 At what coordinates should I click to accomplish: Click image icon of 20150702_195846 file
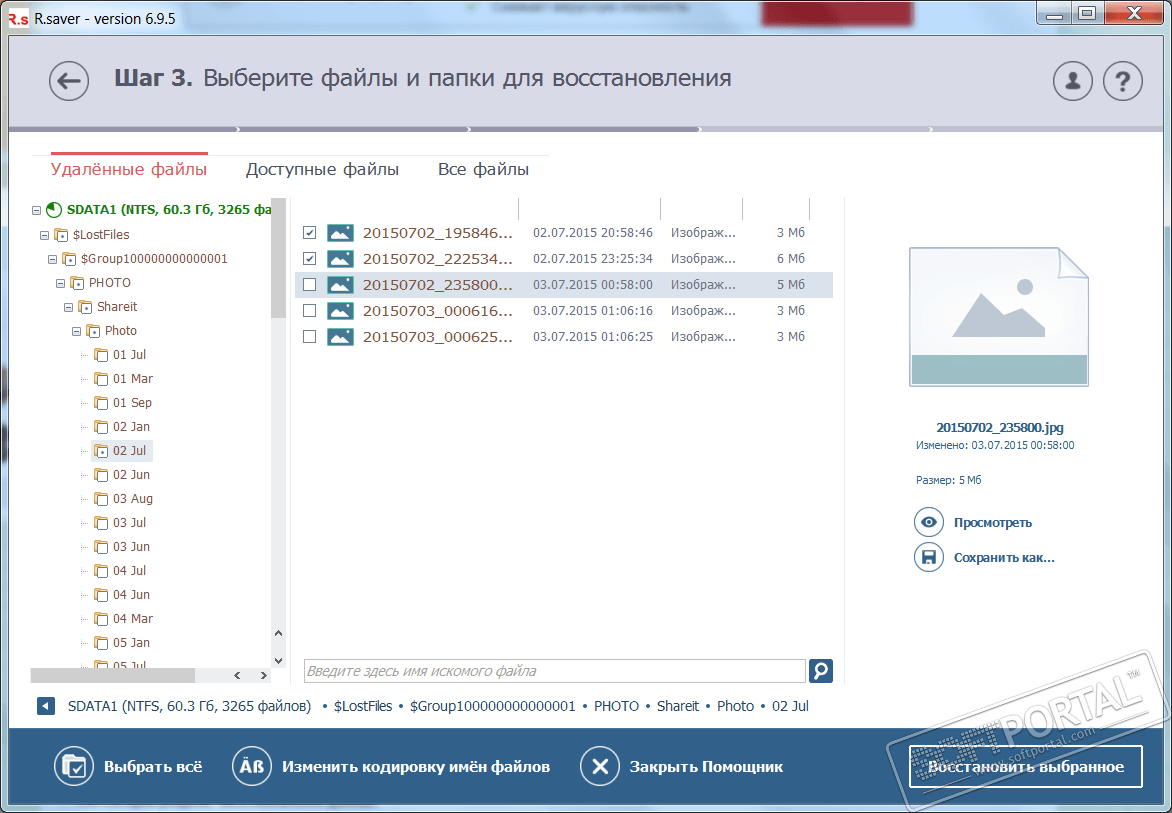point(340,233)
